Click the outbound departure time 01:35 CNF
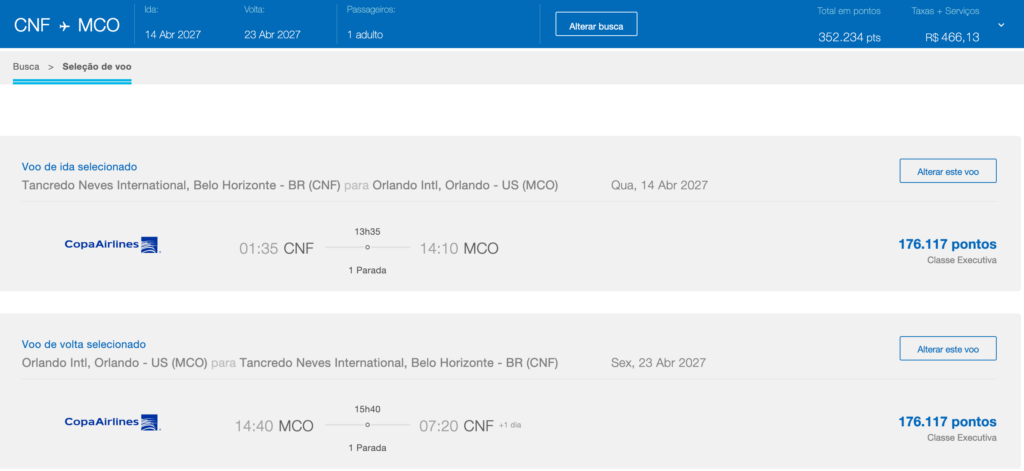Screen dimensions: 1024x471 tap(276, 248)
